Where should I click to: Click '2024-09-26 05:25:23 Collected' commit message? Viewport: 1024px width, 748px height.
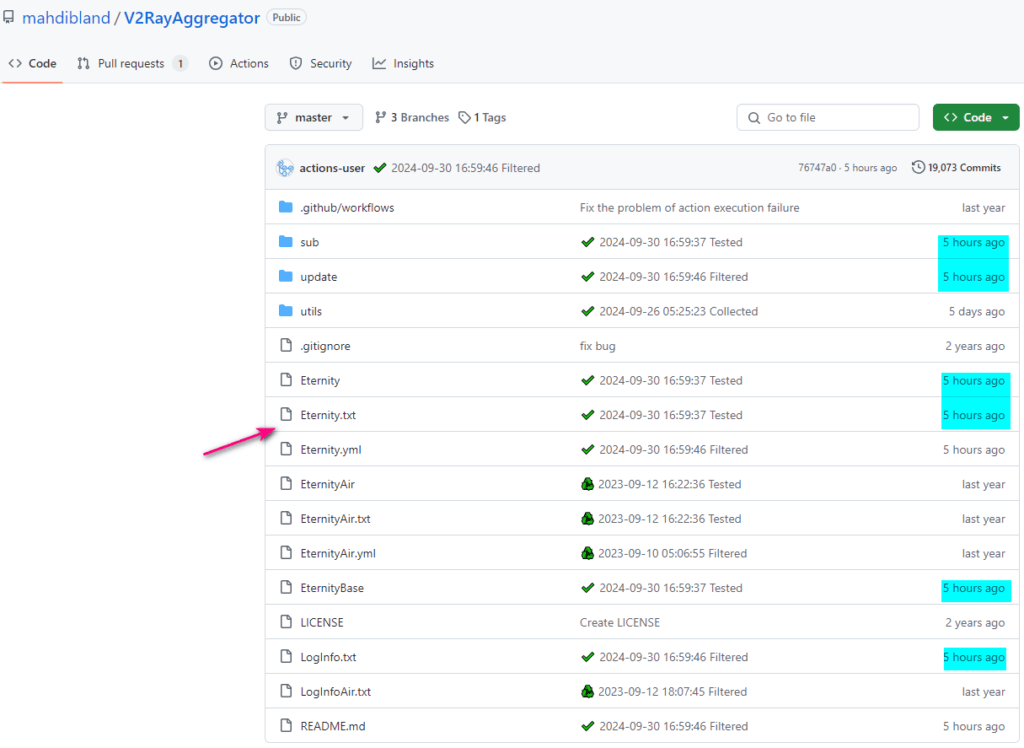[679, 312]
